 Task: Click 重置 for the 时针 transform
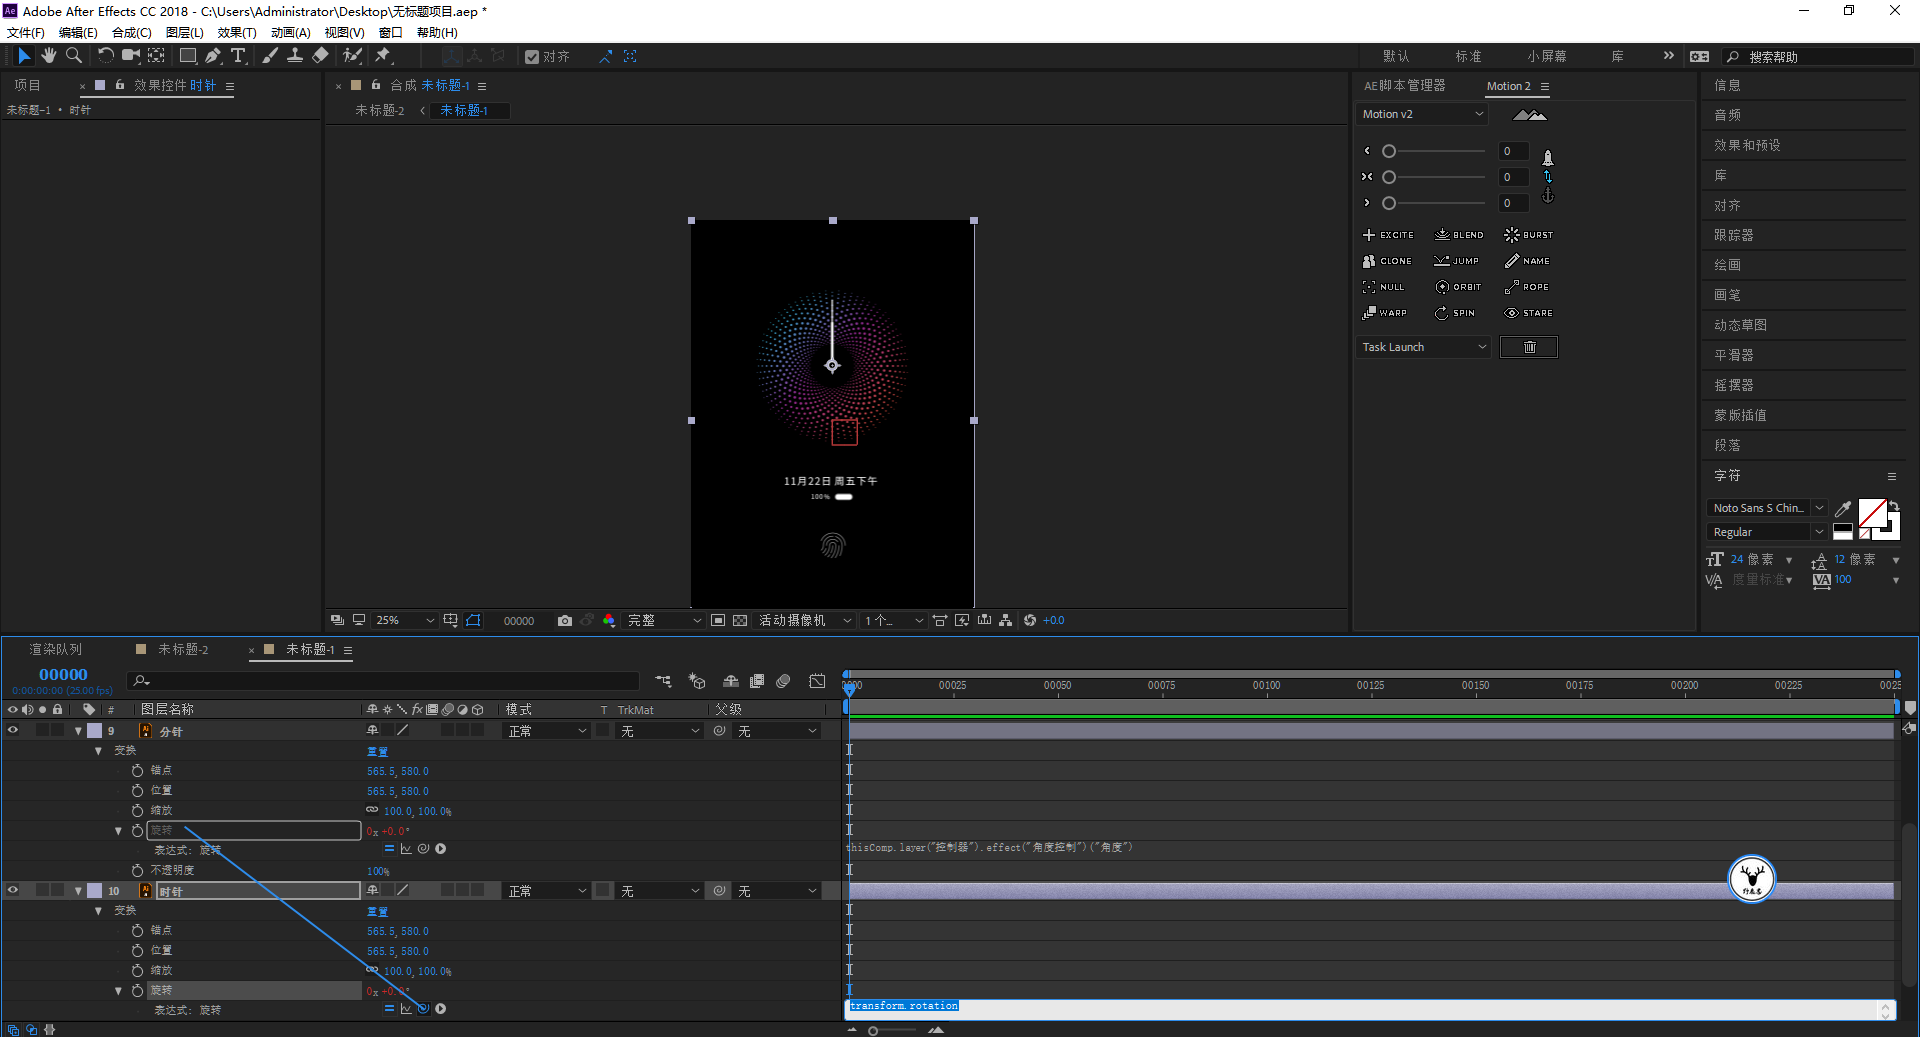377,912
